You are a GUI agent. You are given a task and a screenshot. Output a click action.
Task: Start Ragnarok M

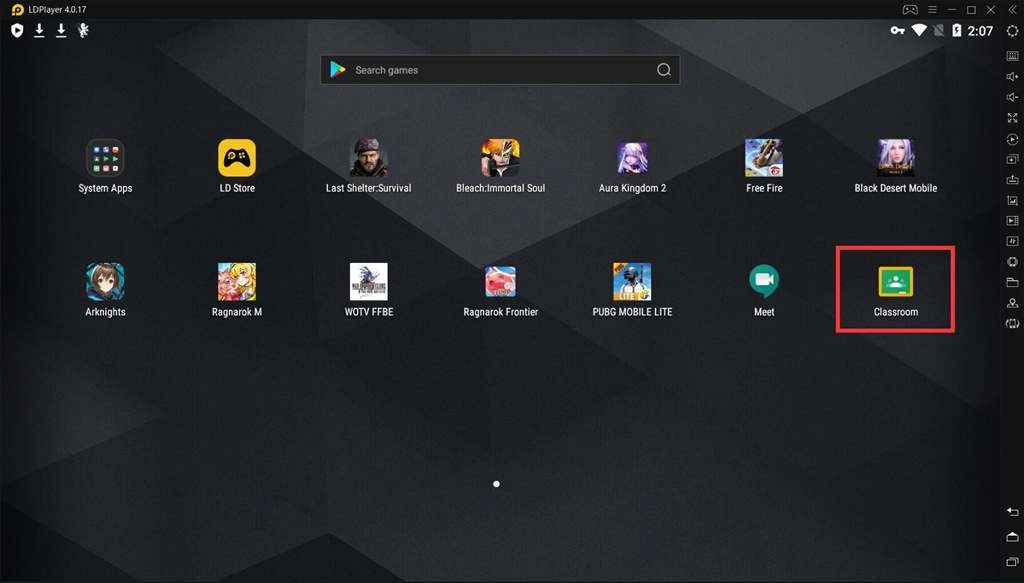[237, 281]
